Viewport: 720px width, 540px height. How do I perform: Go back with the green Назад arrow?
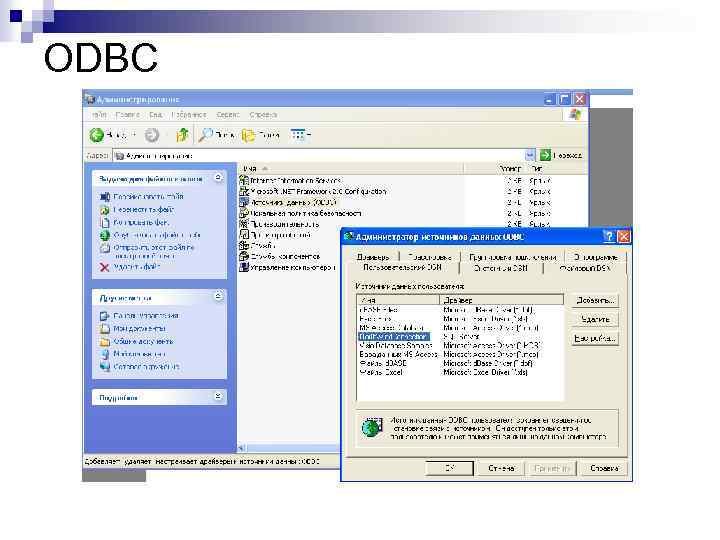(97, 135)
